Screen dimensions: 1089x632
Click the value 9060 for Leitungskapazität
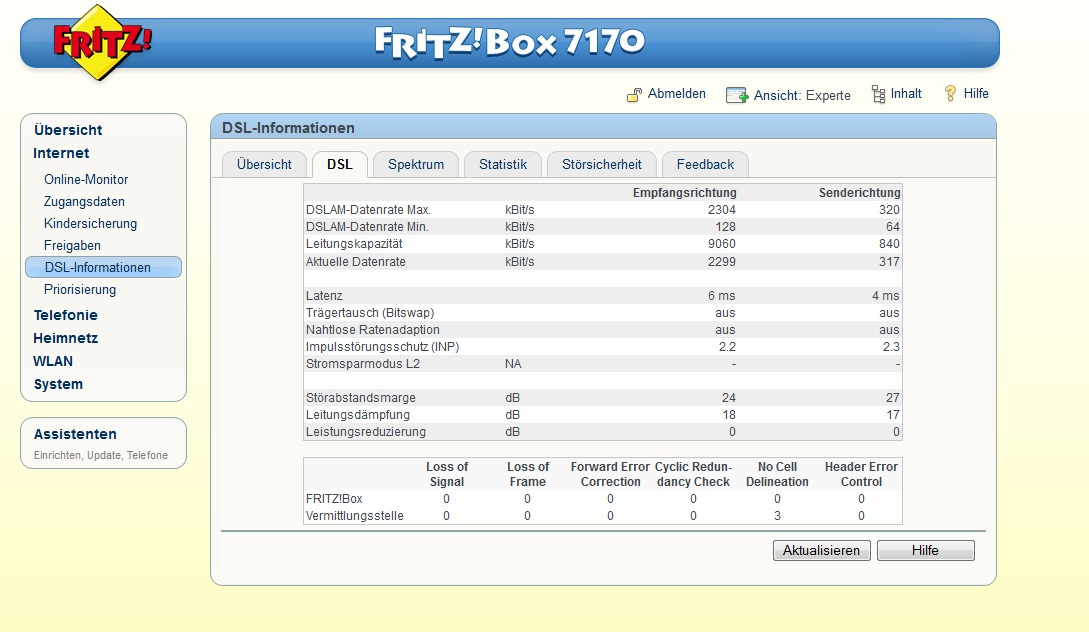pyautogui.click(x=722, y=244)
